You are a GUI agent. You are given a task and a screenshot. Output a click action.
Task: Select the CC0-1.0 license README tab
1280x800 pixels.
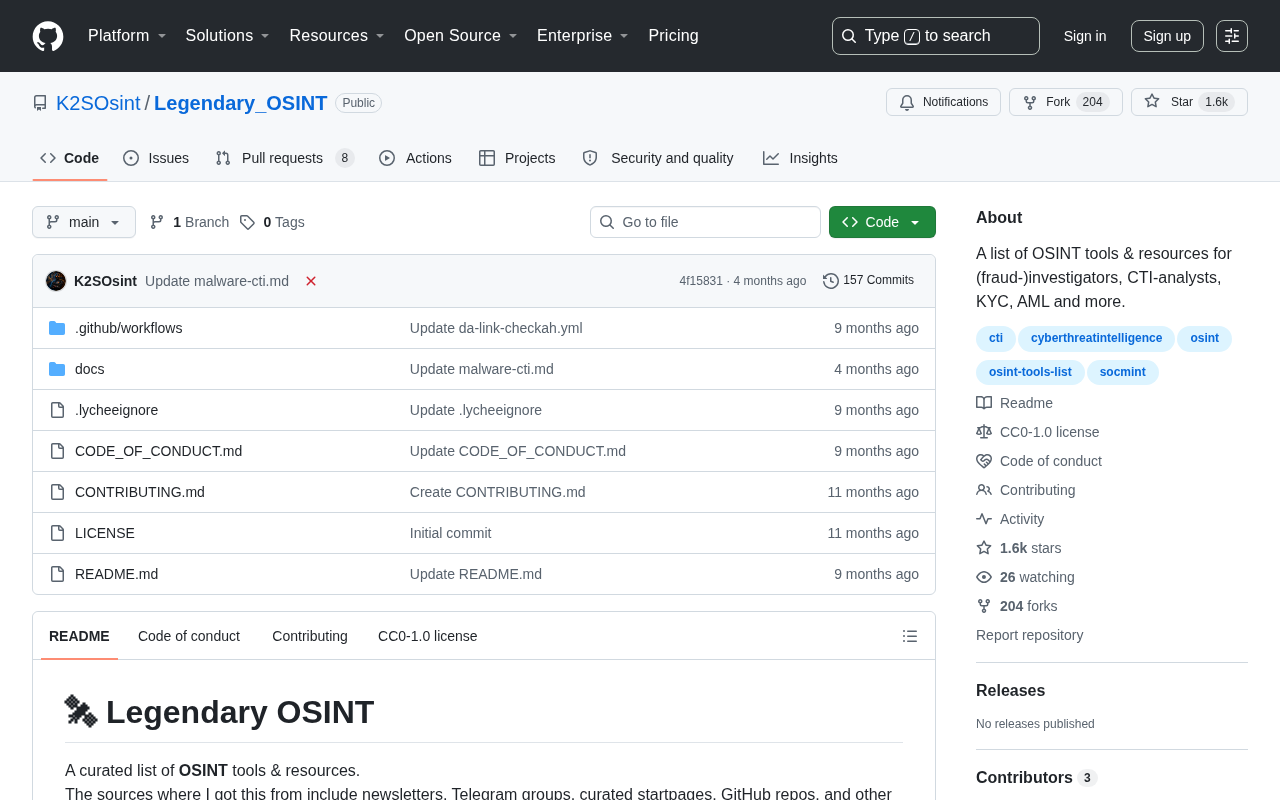[x=428, y=636]
